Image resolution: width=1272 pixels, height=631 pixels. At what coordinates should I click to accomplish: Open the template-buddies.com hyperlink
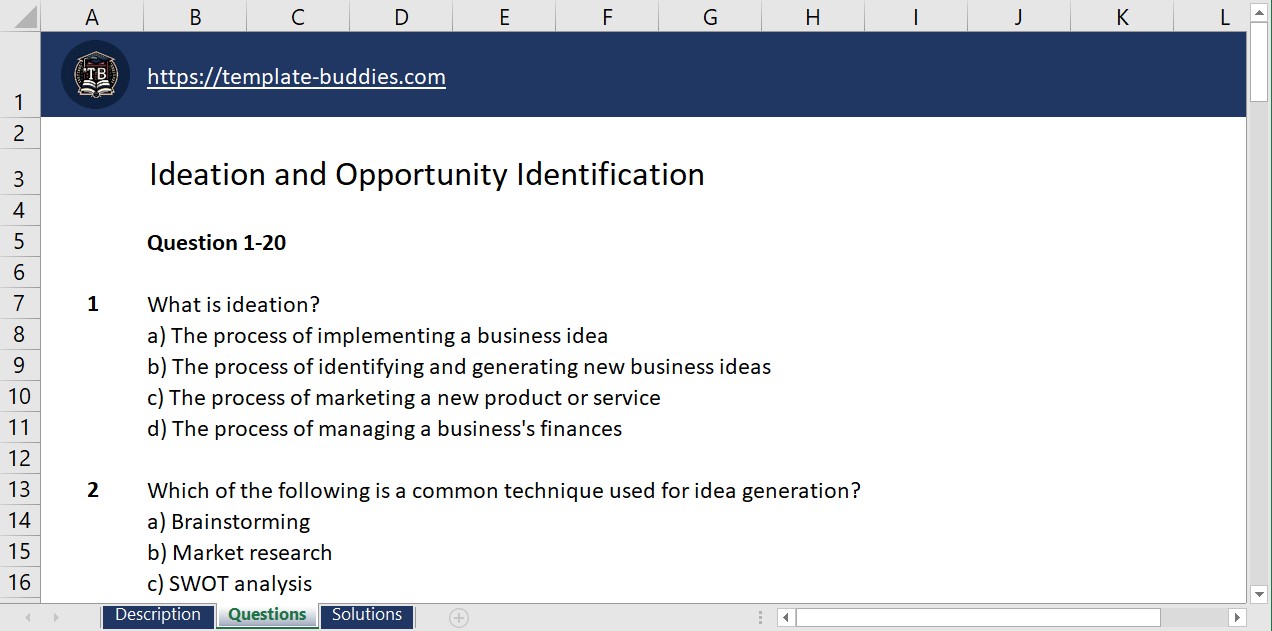tap(296, 76)
